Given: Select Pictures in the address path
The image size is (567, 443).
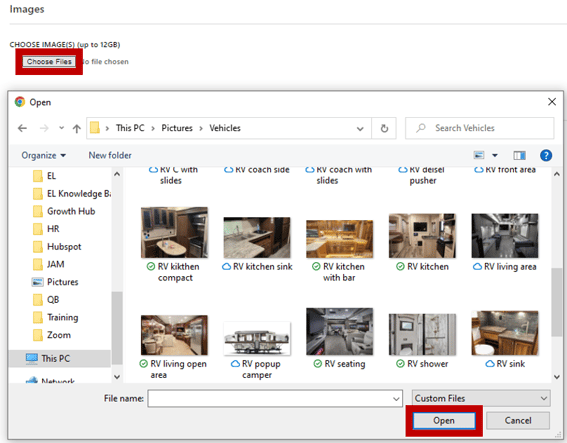Looking at the screenshot, I should tap(177, 128).
